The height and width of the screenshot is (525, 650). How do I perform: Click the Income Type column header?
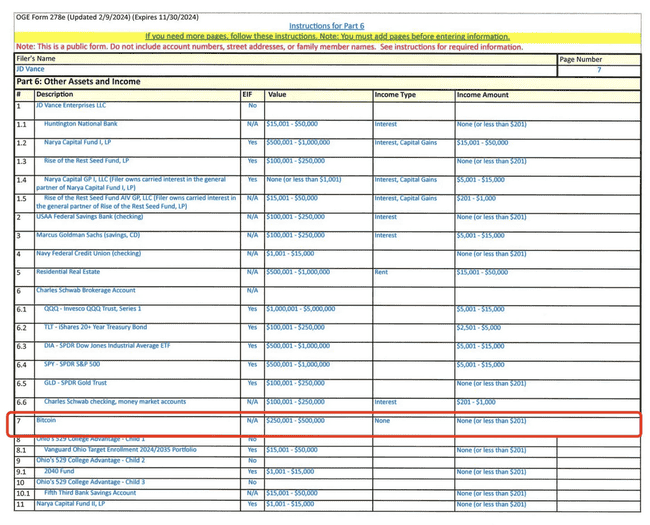[394, 94]
